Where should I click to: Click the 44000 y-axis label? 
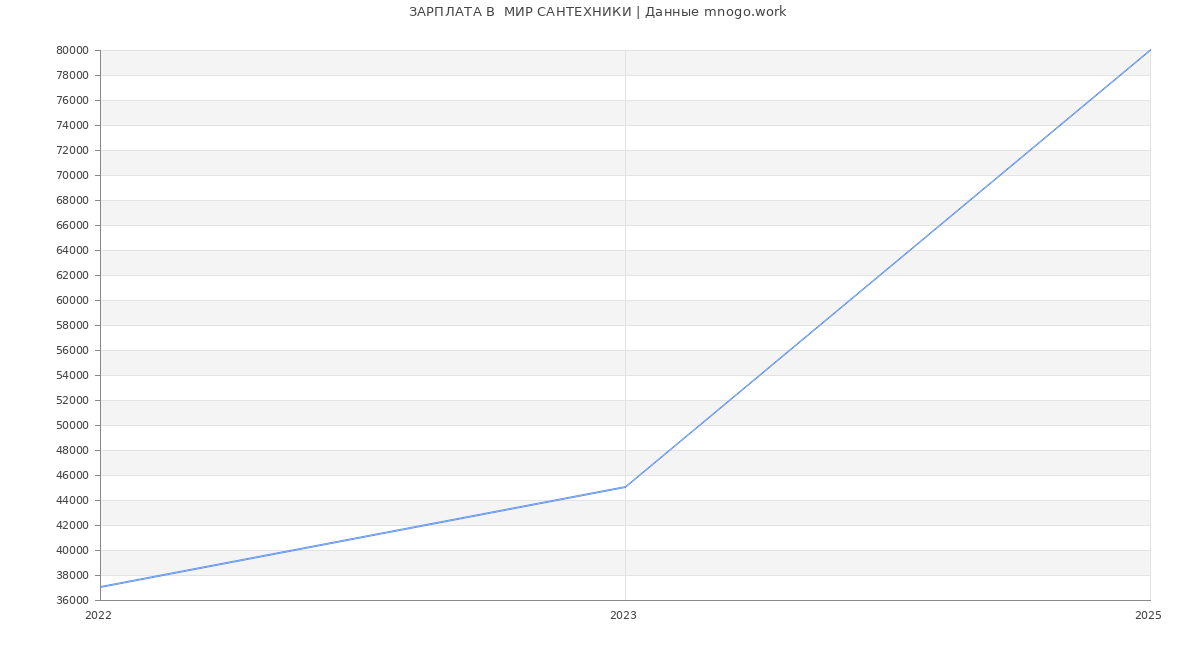[x=73, y=500]
